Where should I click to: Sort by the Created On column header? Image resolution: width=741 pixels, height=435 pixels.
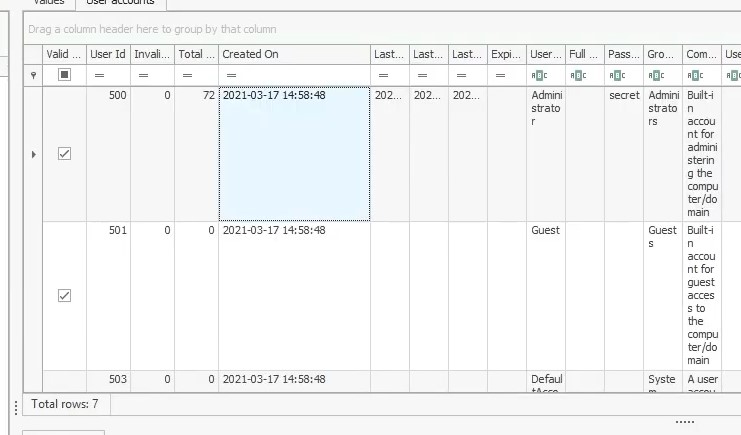[294, 54]
